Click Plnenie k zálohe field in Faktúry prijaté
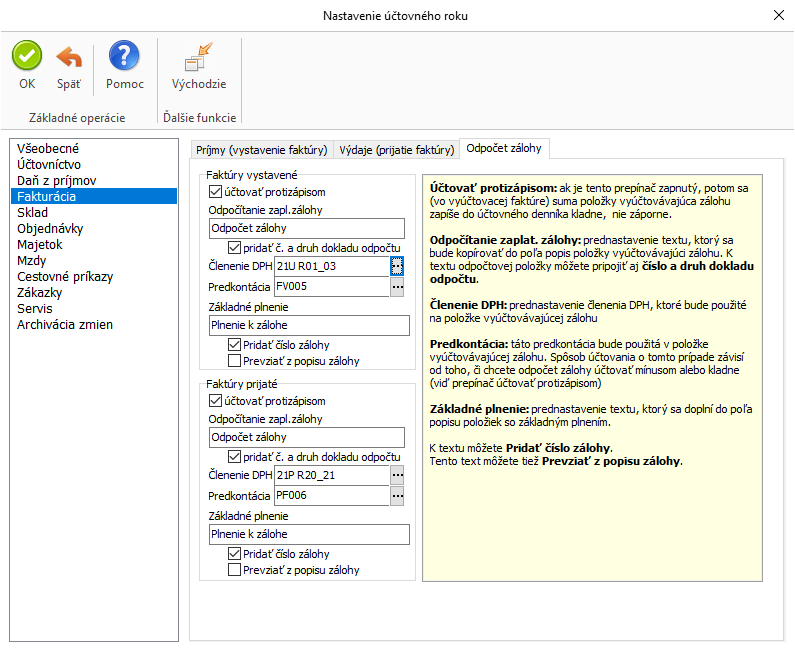795x651 pixels. [x=309, y=534]
